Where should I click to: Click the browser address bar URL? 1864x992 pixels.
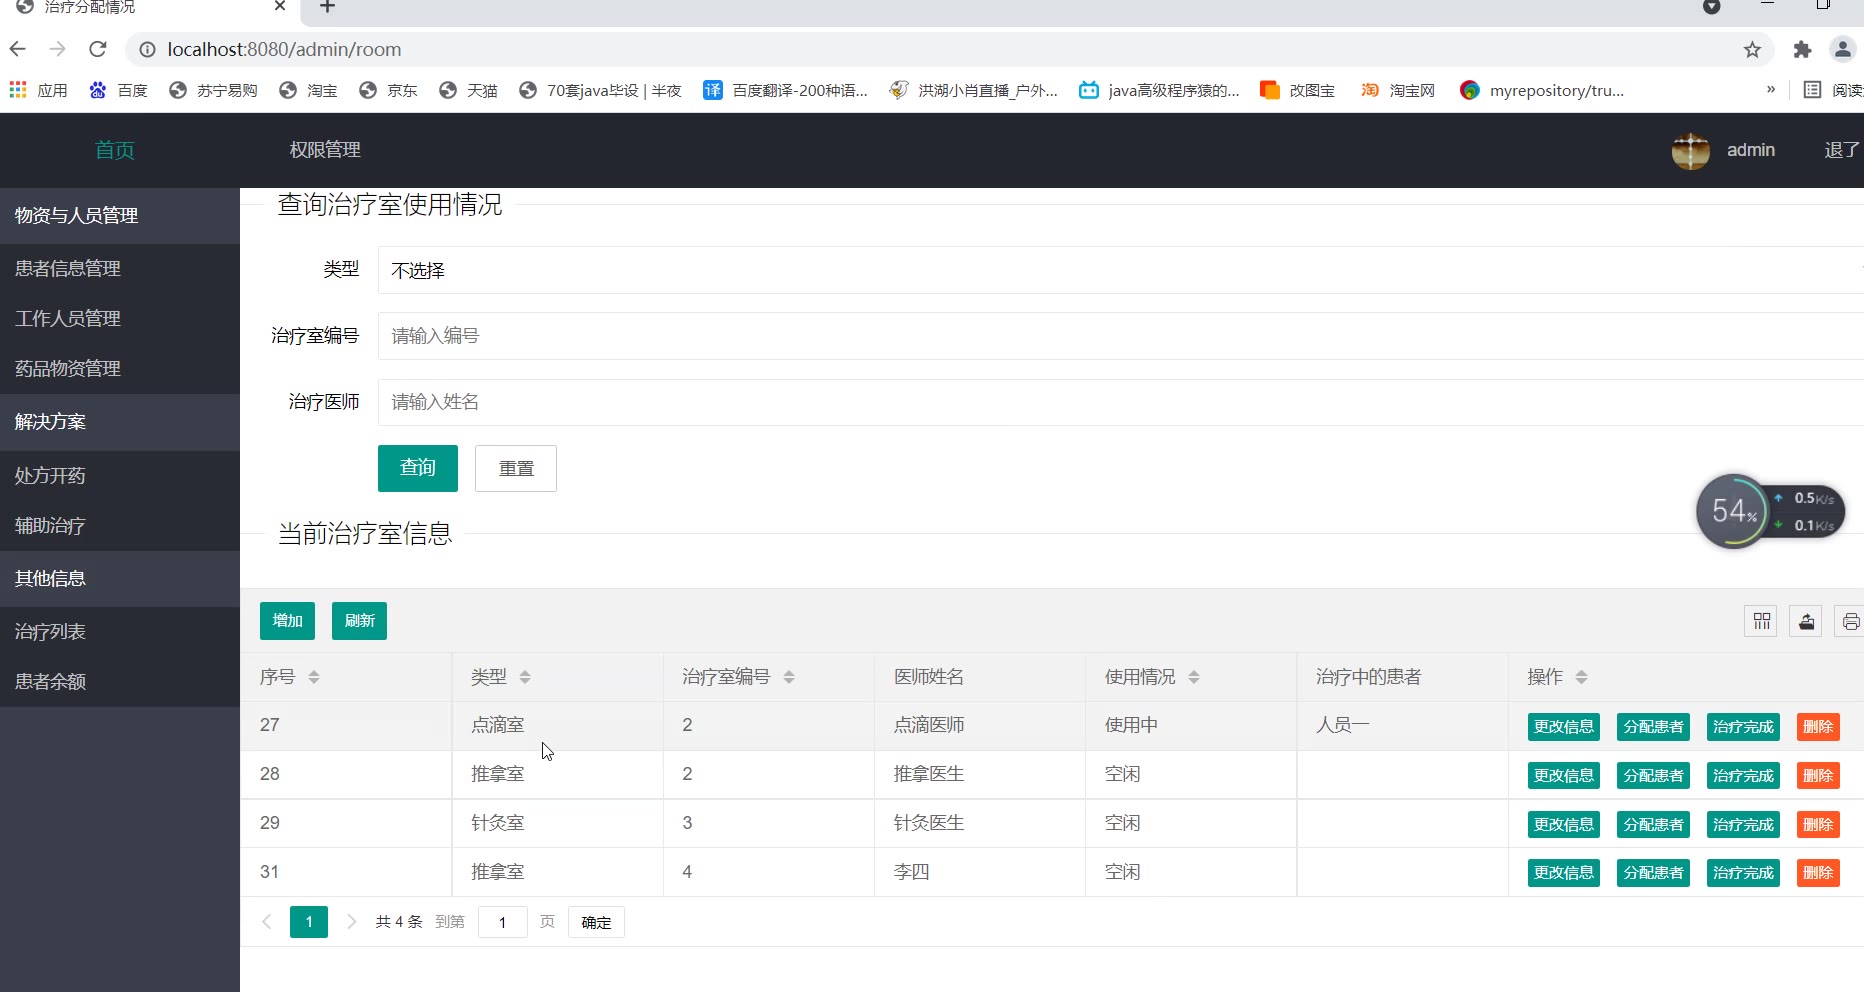(284, 49)
